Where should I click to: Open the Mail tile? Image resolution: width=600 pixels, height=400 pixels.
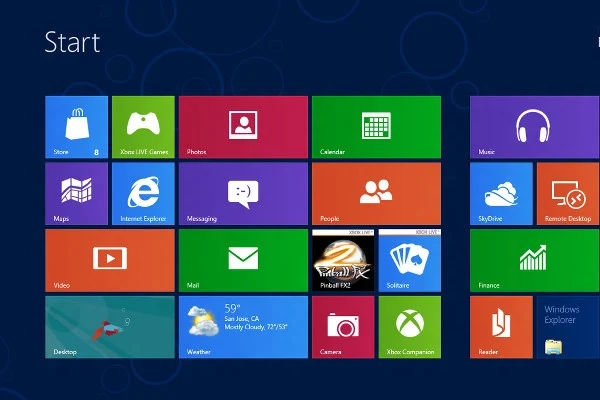[243, 260]
